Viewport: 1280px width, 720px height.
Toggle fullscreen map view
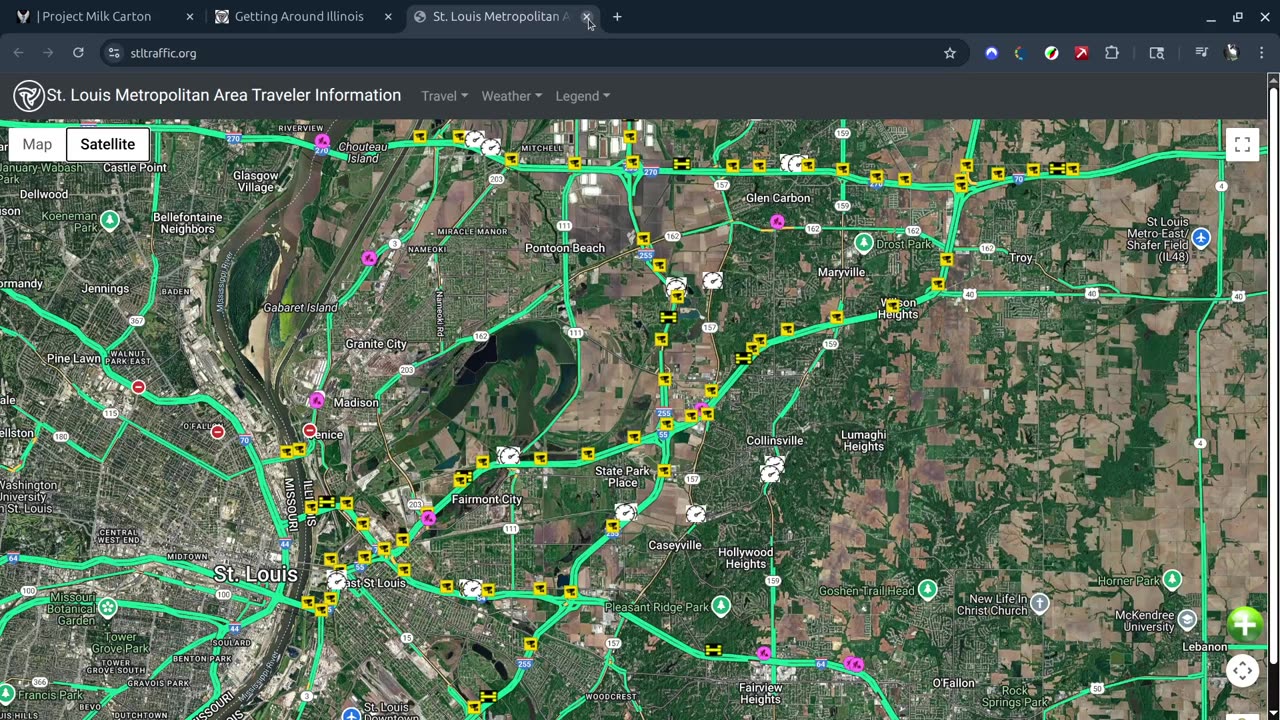1242,145
